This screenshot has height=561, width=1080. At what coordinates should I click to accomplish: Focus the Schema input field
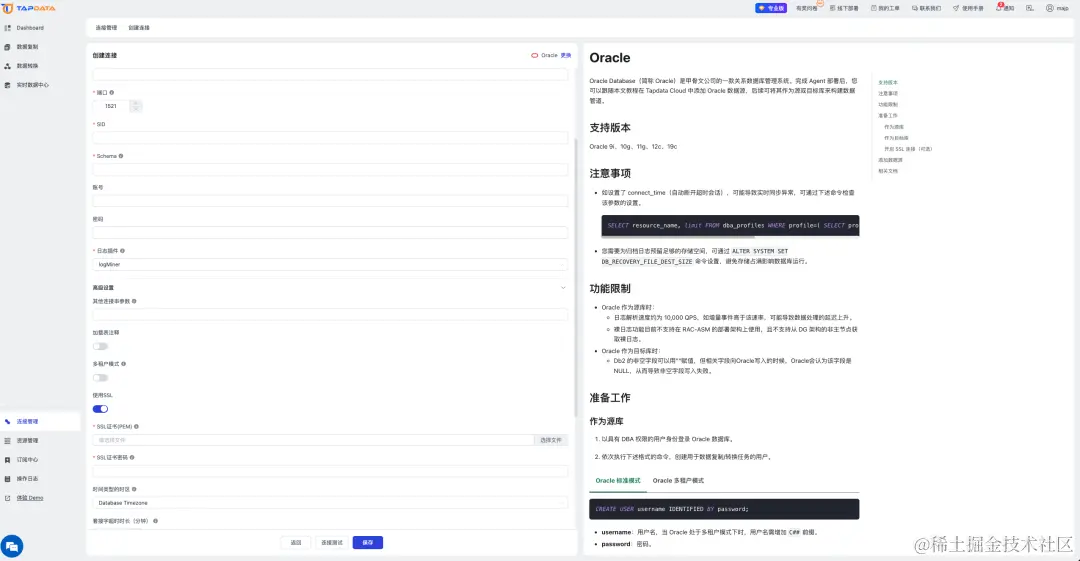(330, 170)
